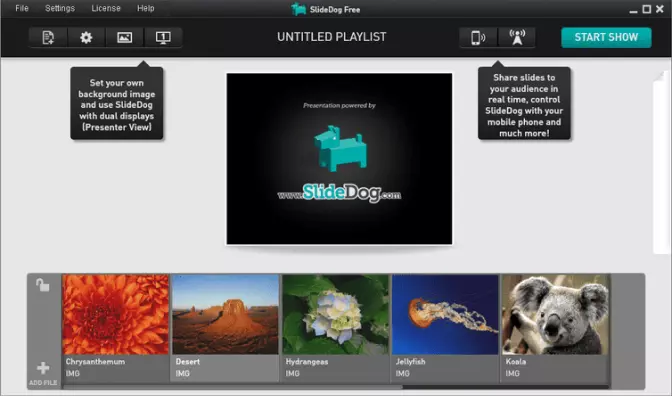Screen dimensions: 672x396
Task: Open the Settings menu
Action: click(x=60, y=8)
